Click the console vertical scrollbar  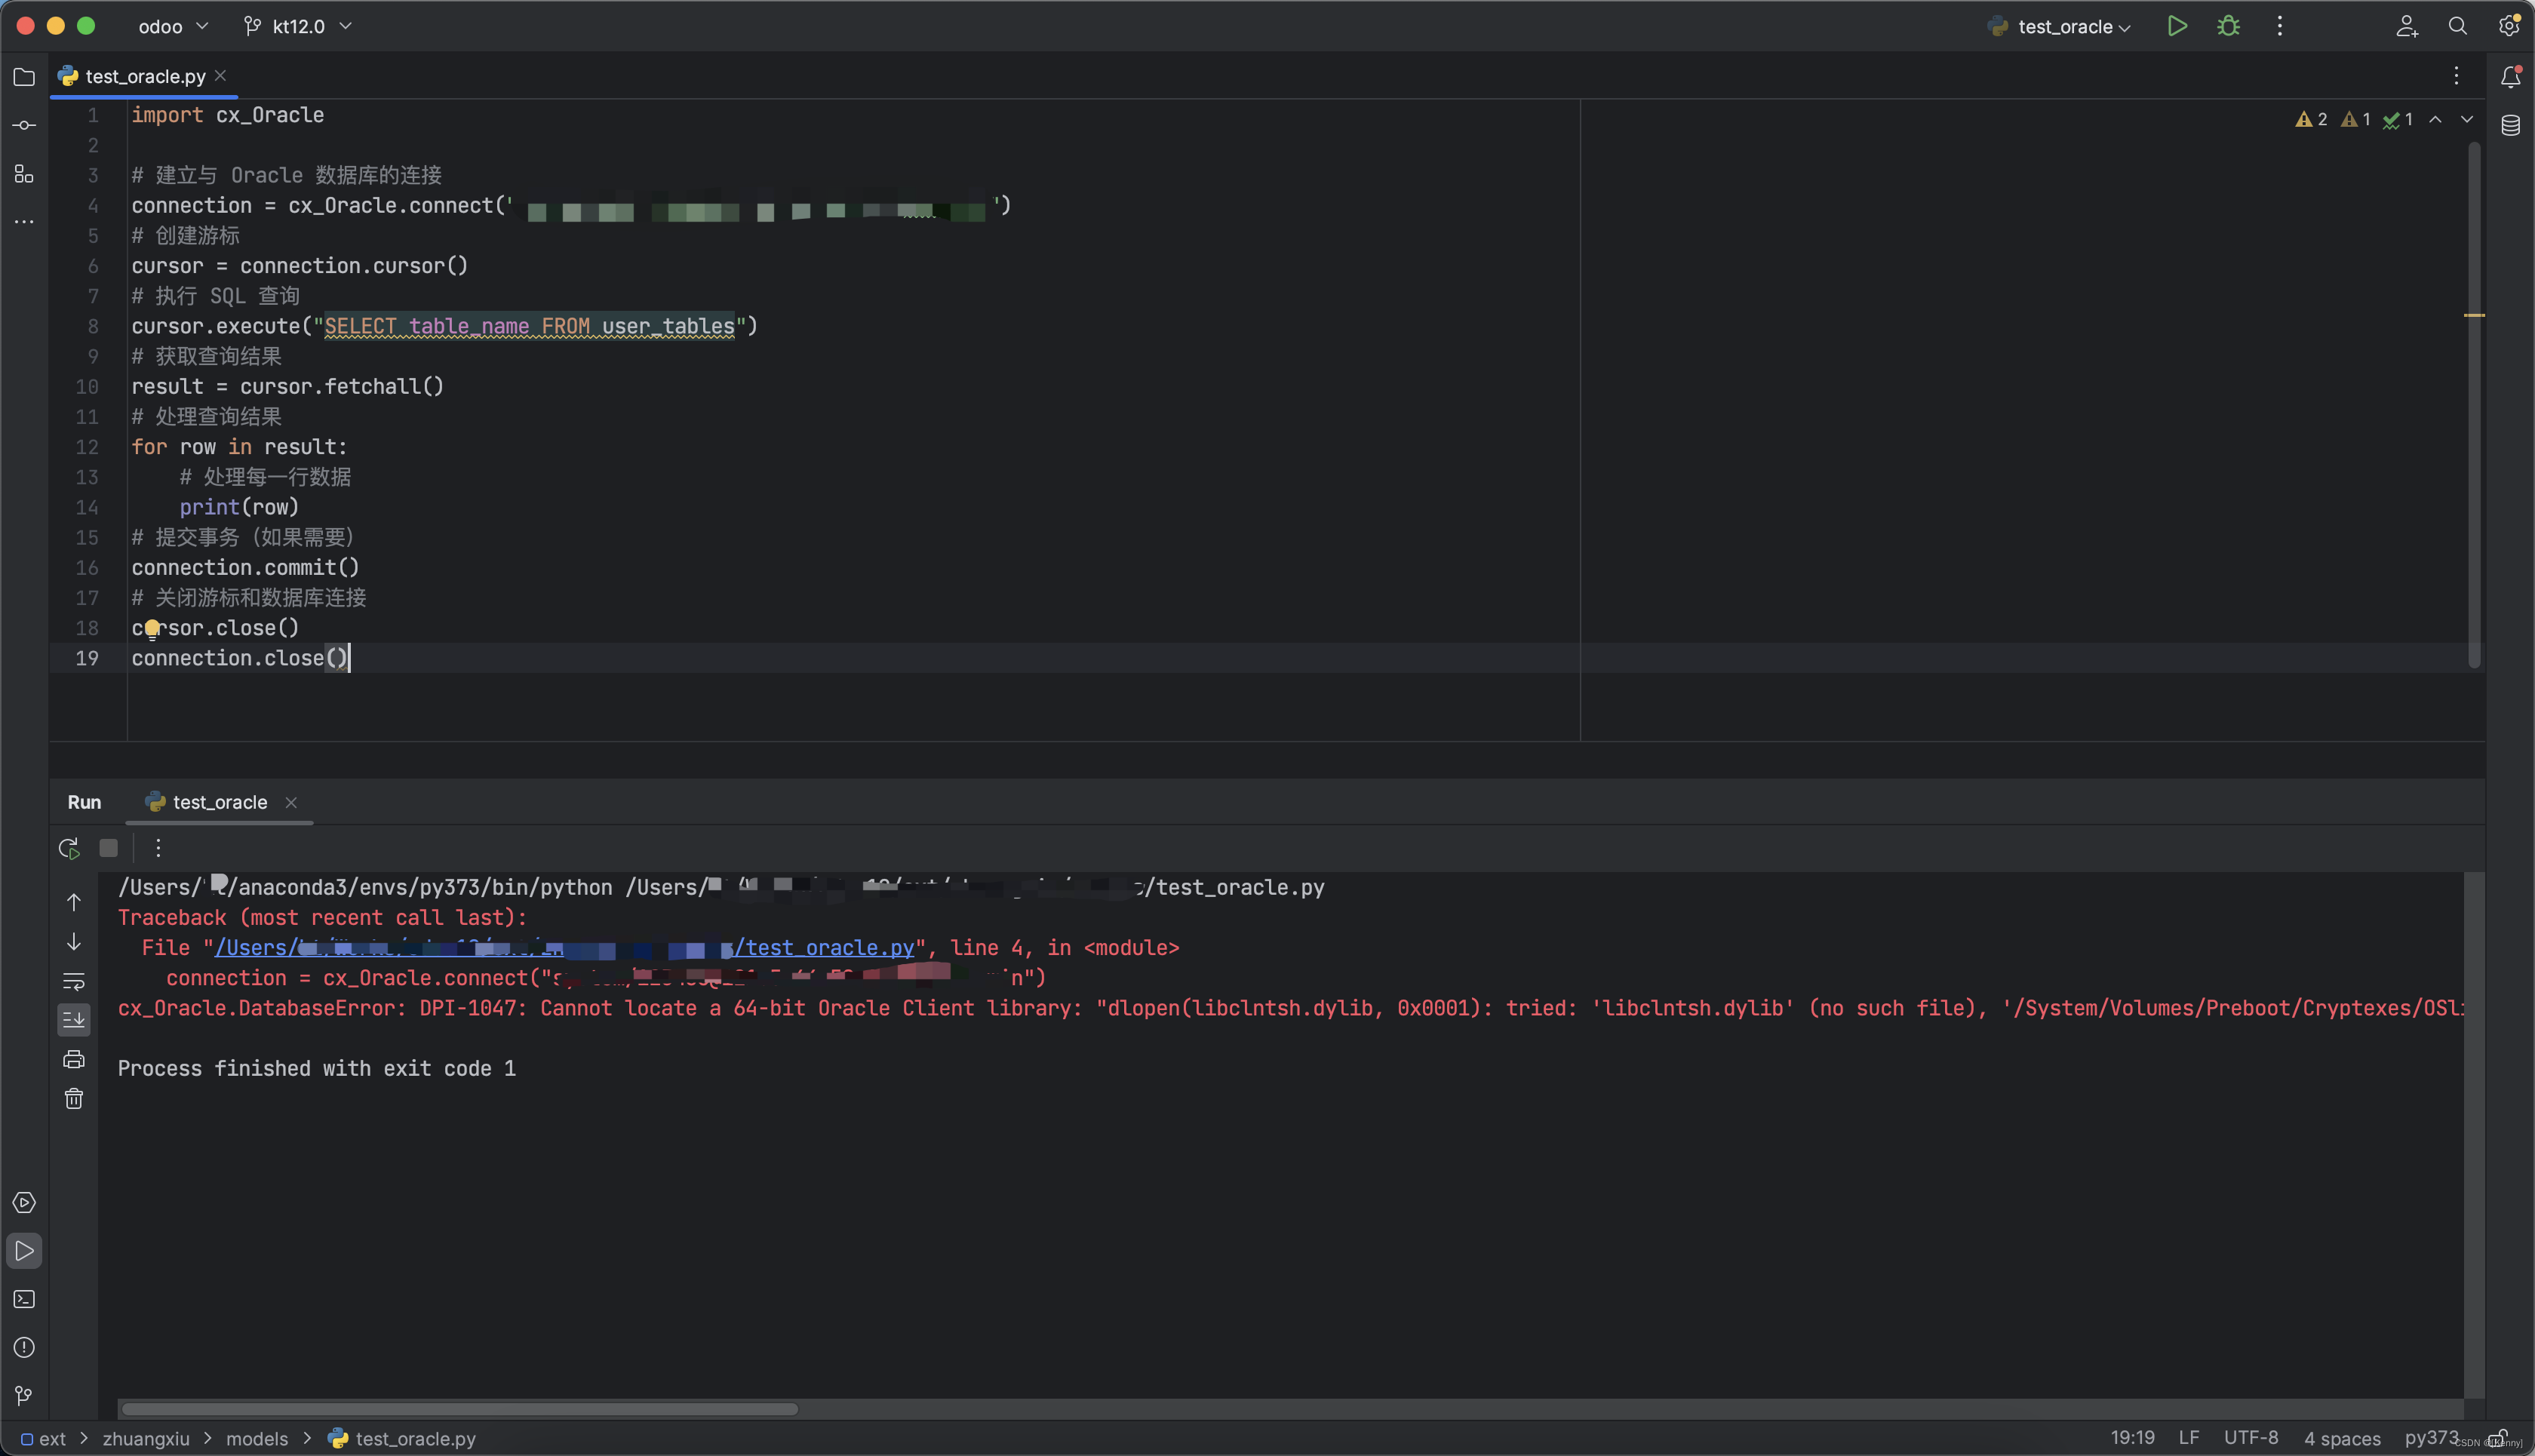[x=2474, y=1135]
